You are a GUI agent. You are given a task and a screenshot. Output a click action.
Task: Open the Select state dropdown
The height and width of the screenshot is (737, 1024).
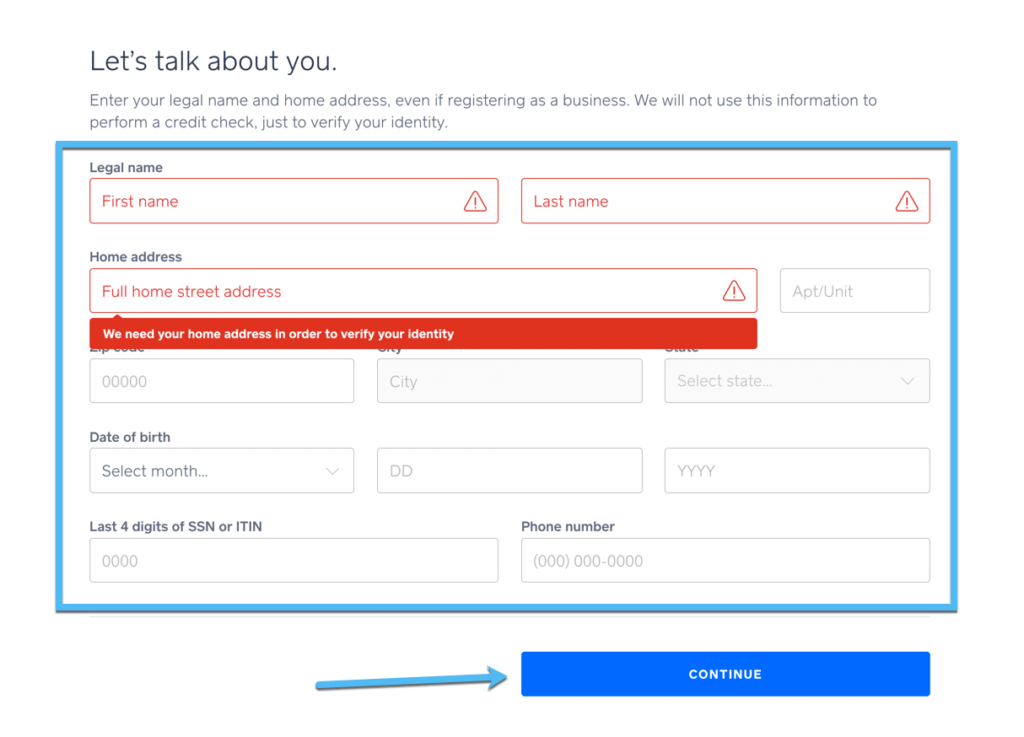[x=797, y=381]
